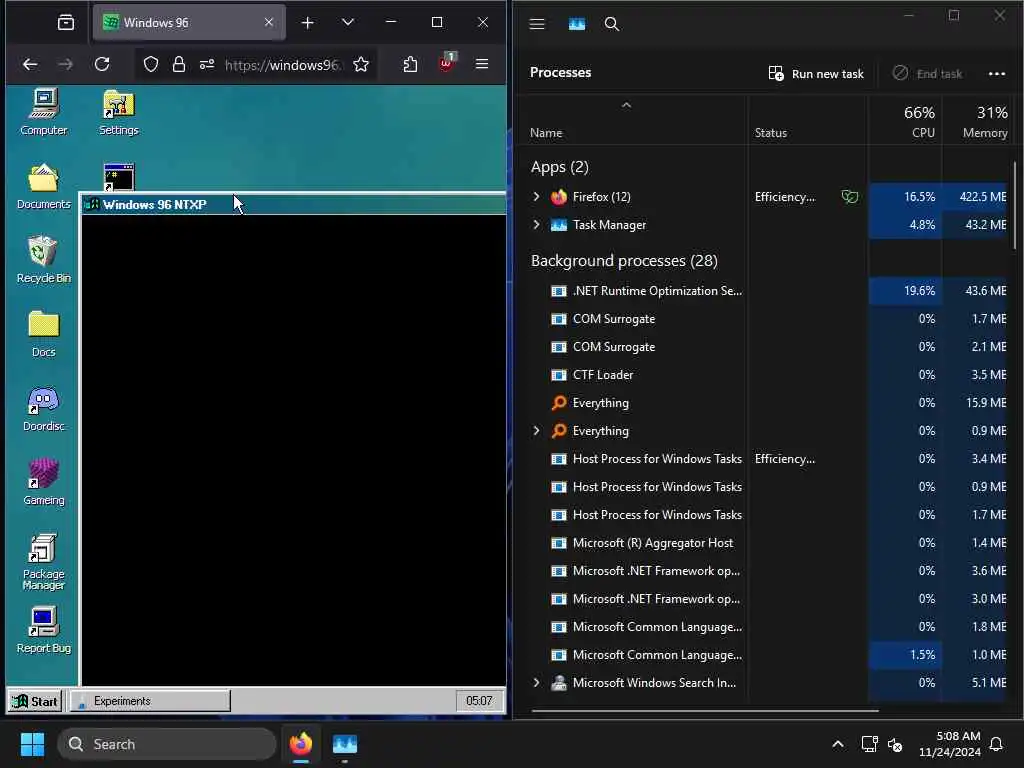The height and width of the screenshot is (768, 1024).
Task: Open the Settings desktop icon in Windows 96
Action: coord(119,112)
